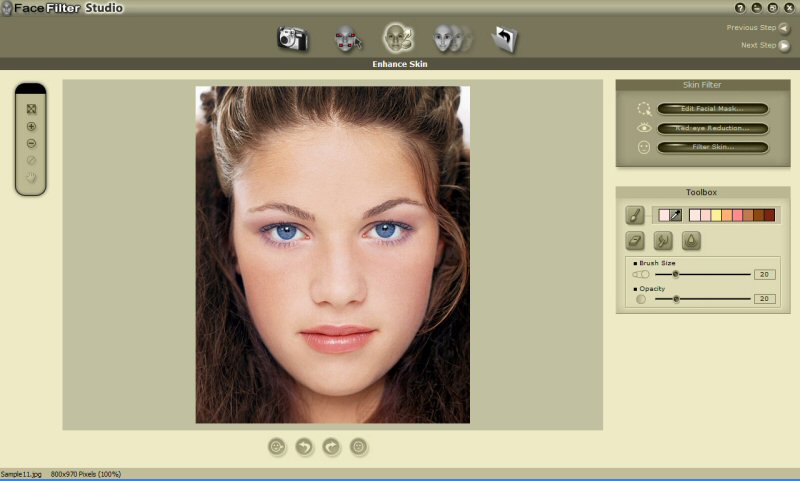Select the smudge finger tool
The width and height of the screenshot is (800, 481).
click(663, 240)
